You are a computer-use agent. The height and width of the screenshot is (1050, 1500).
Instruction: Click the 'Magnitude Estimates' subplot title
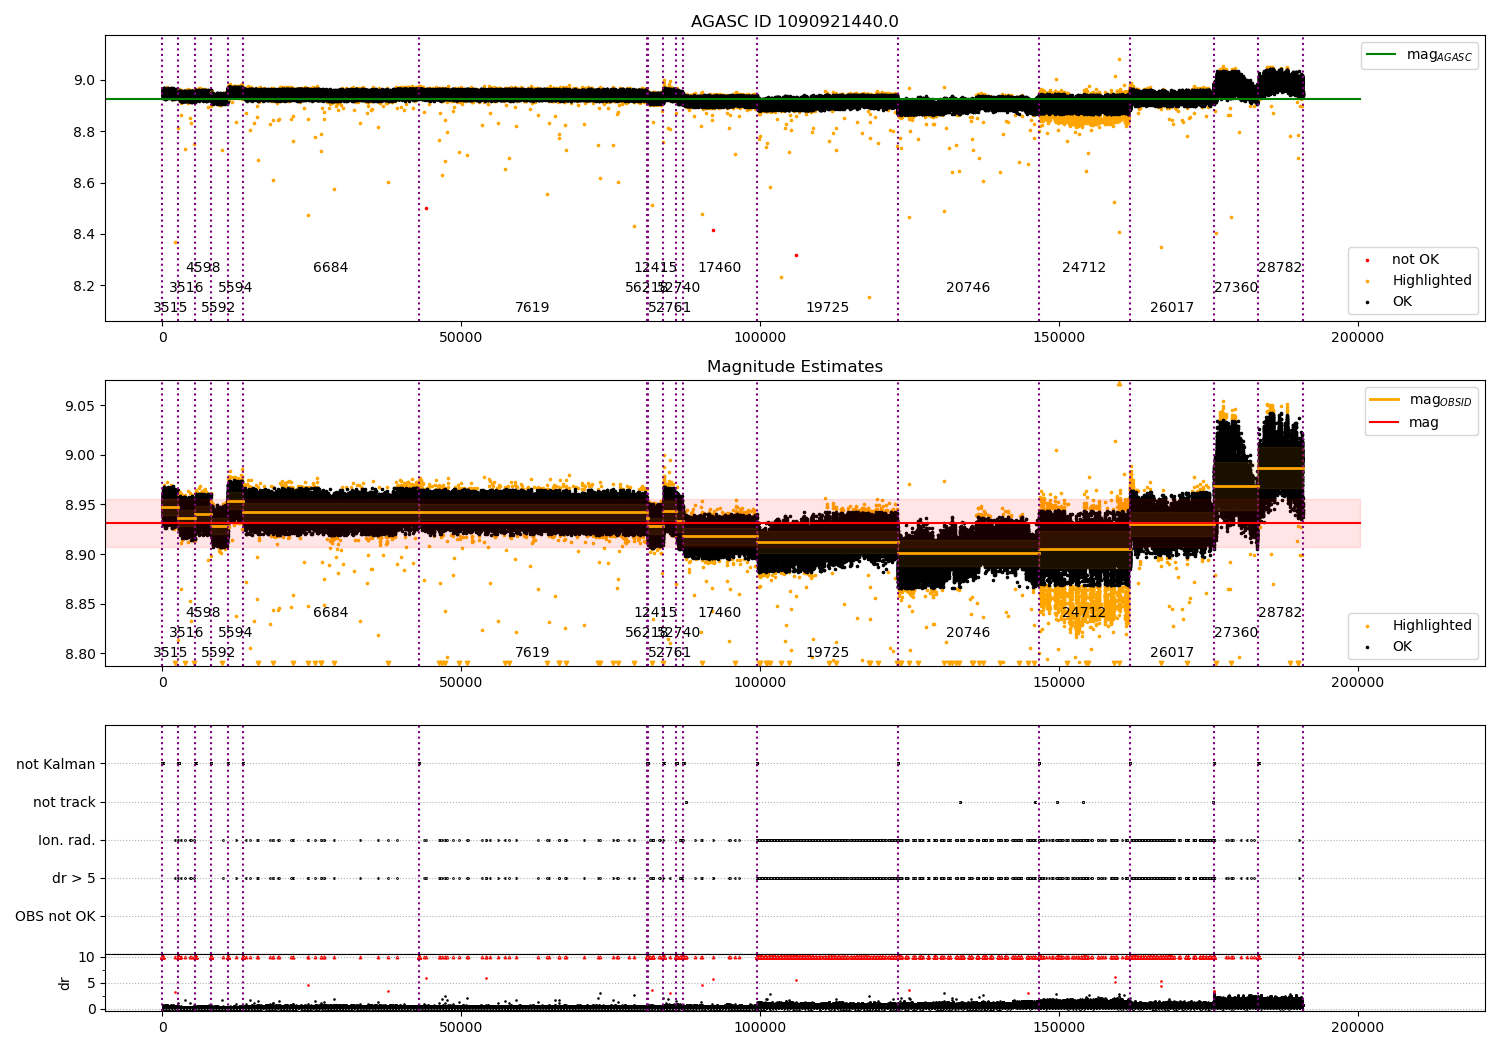pos(794,367)
